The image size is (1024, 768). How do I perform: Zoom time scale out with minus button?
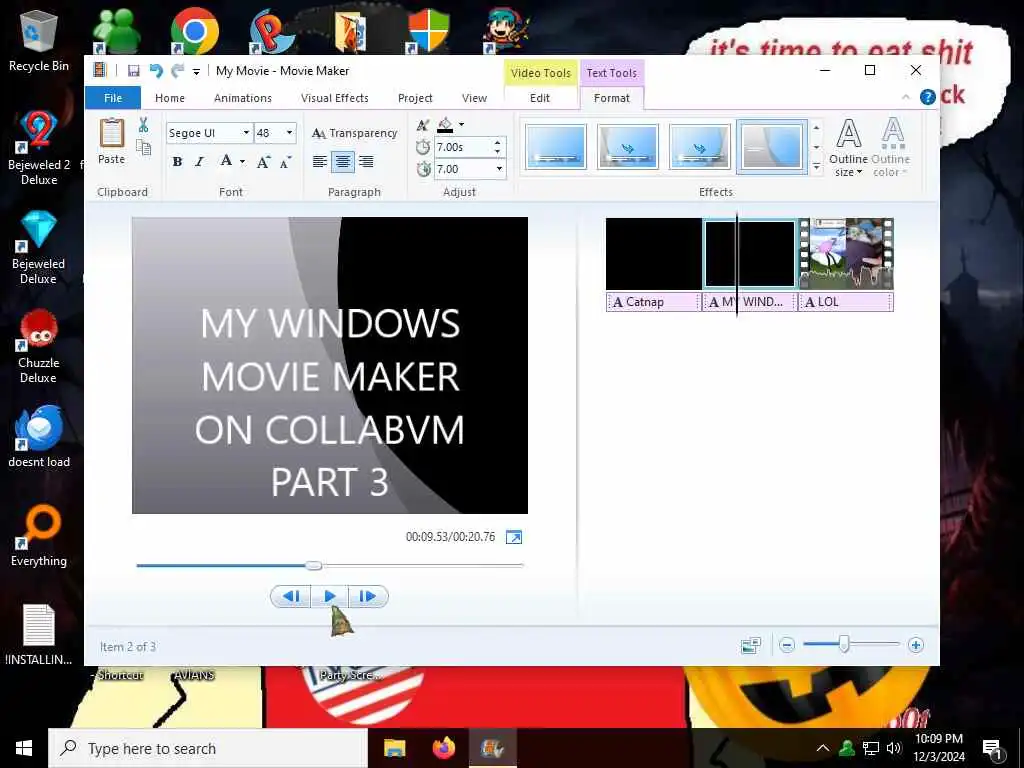click(787, 645)
